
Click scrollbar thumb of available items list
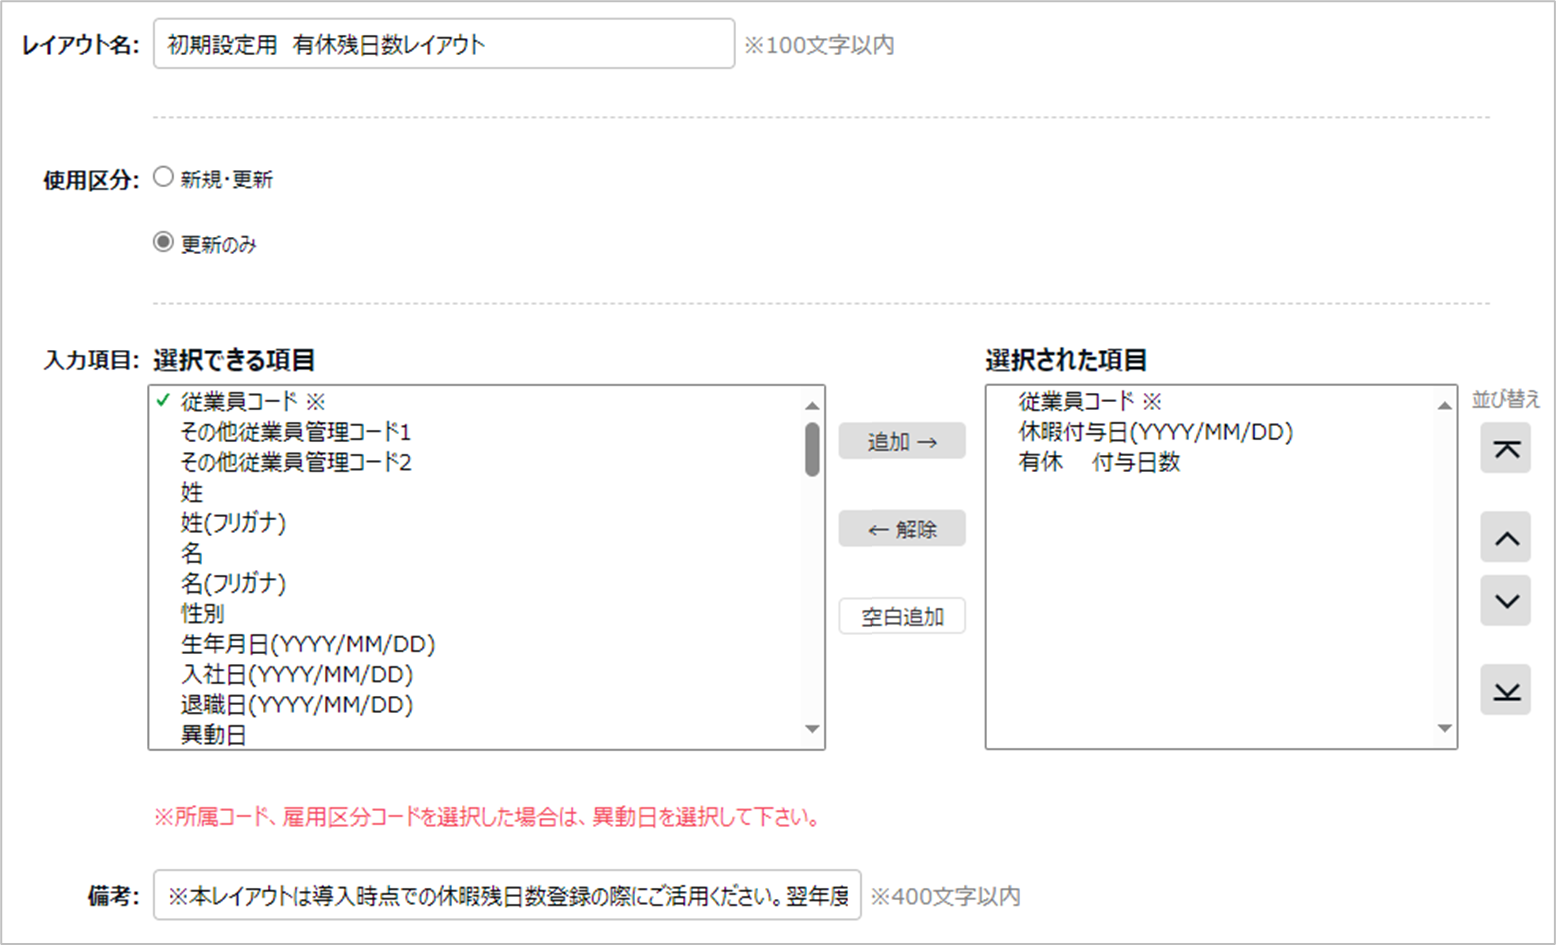tap(812, 449)
